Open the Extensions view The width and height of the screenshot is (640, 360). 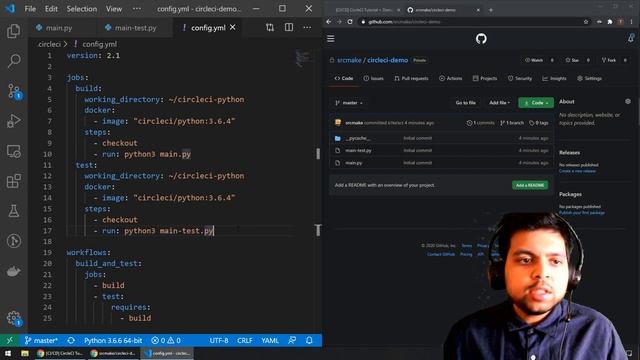point(13,181)
